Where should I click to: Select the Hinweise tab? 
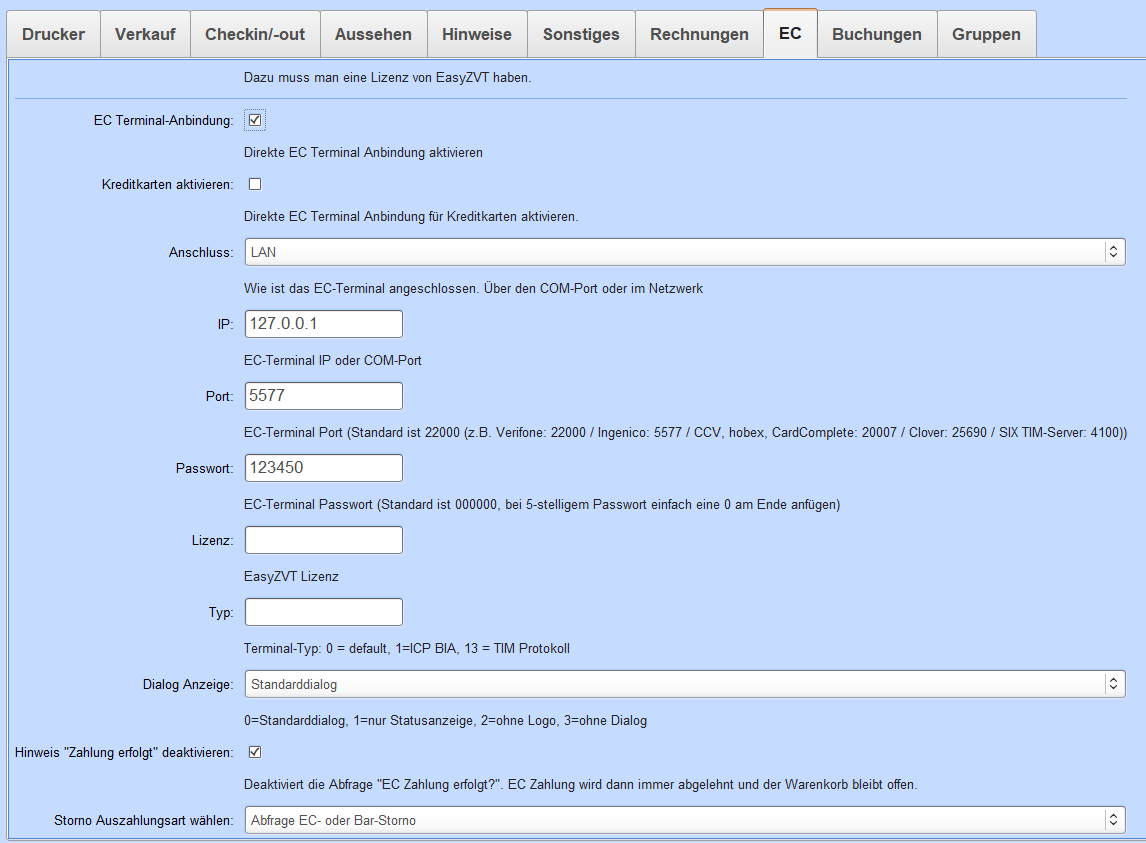(477, 34)
